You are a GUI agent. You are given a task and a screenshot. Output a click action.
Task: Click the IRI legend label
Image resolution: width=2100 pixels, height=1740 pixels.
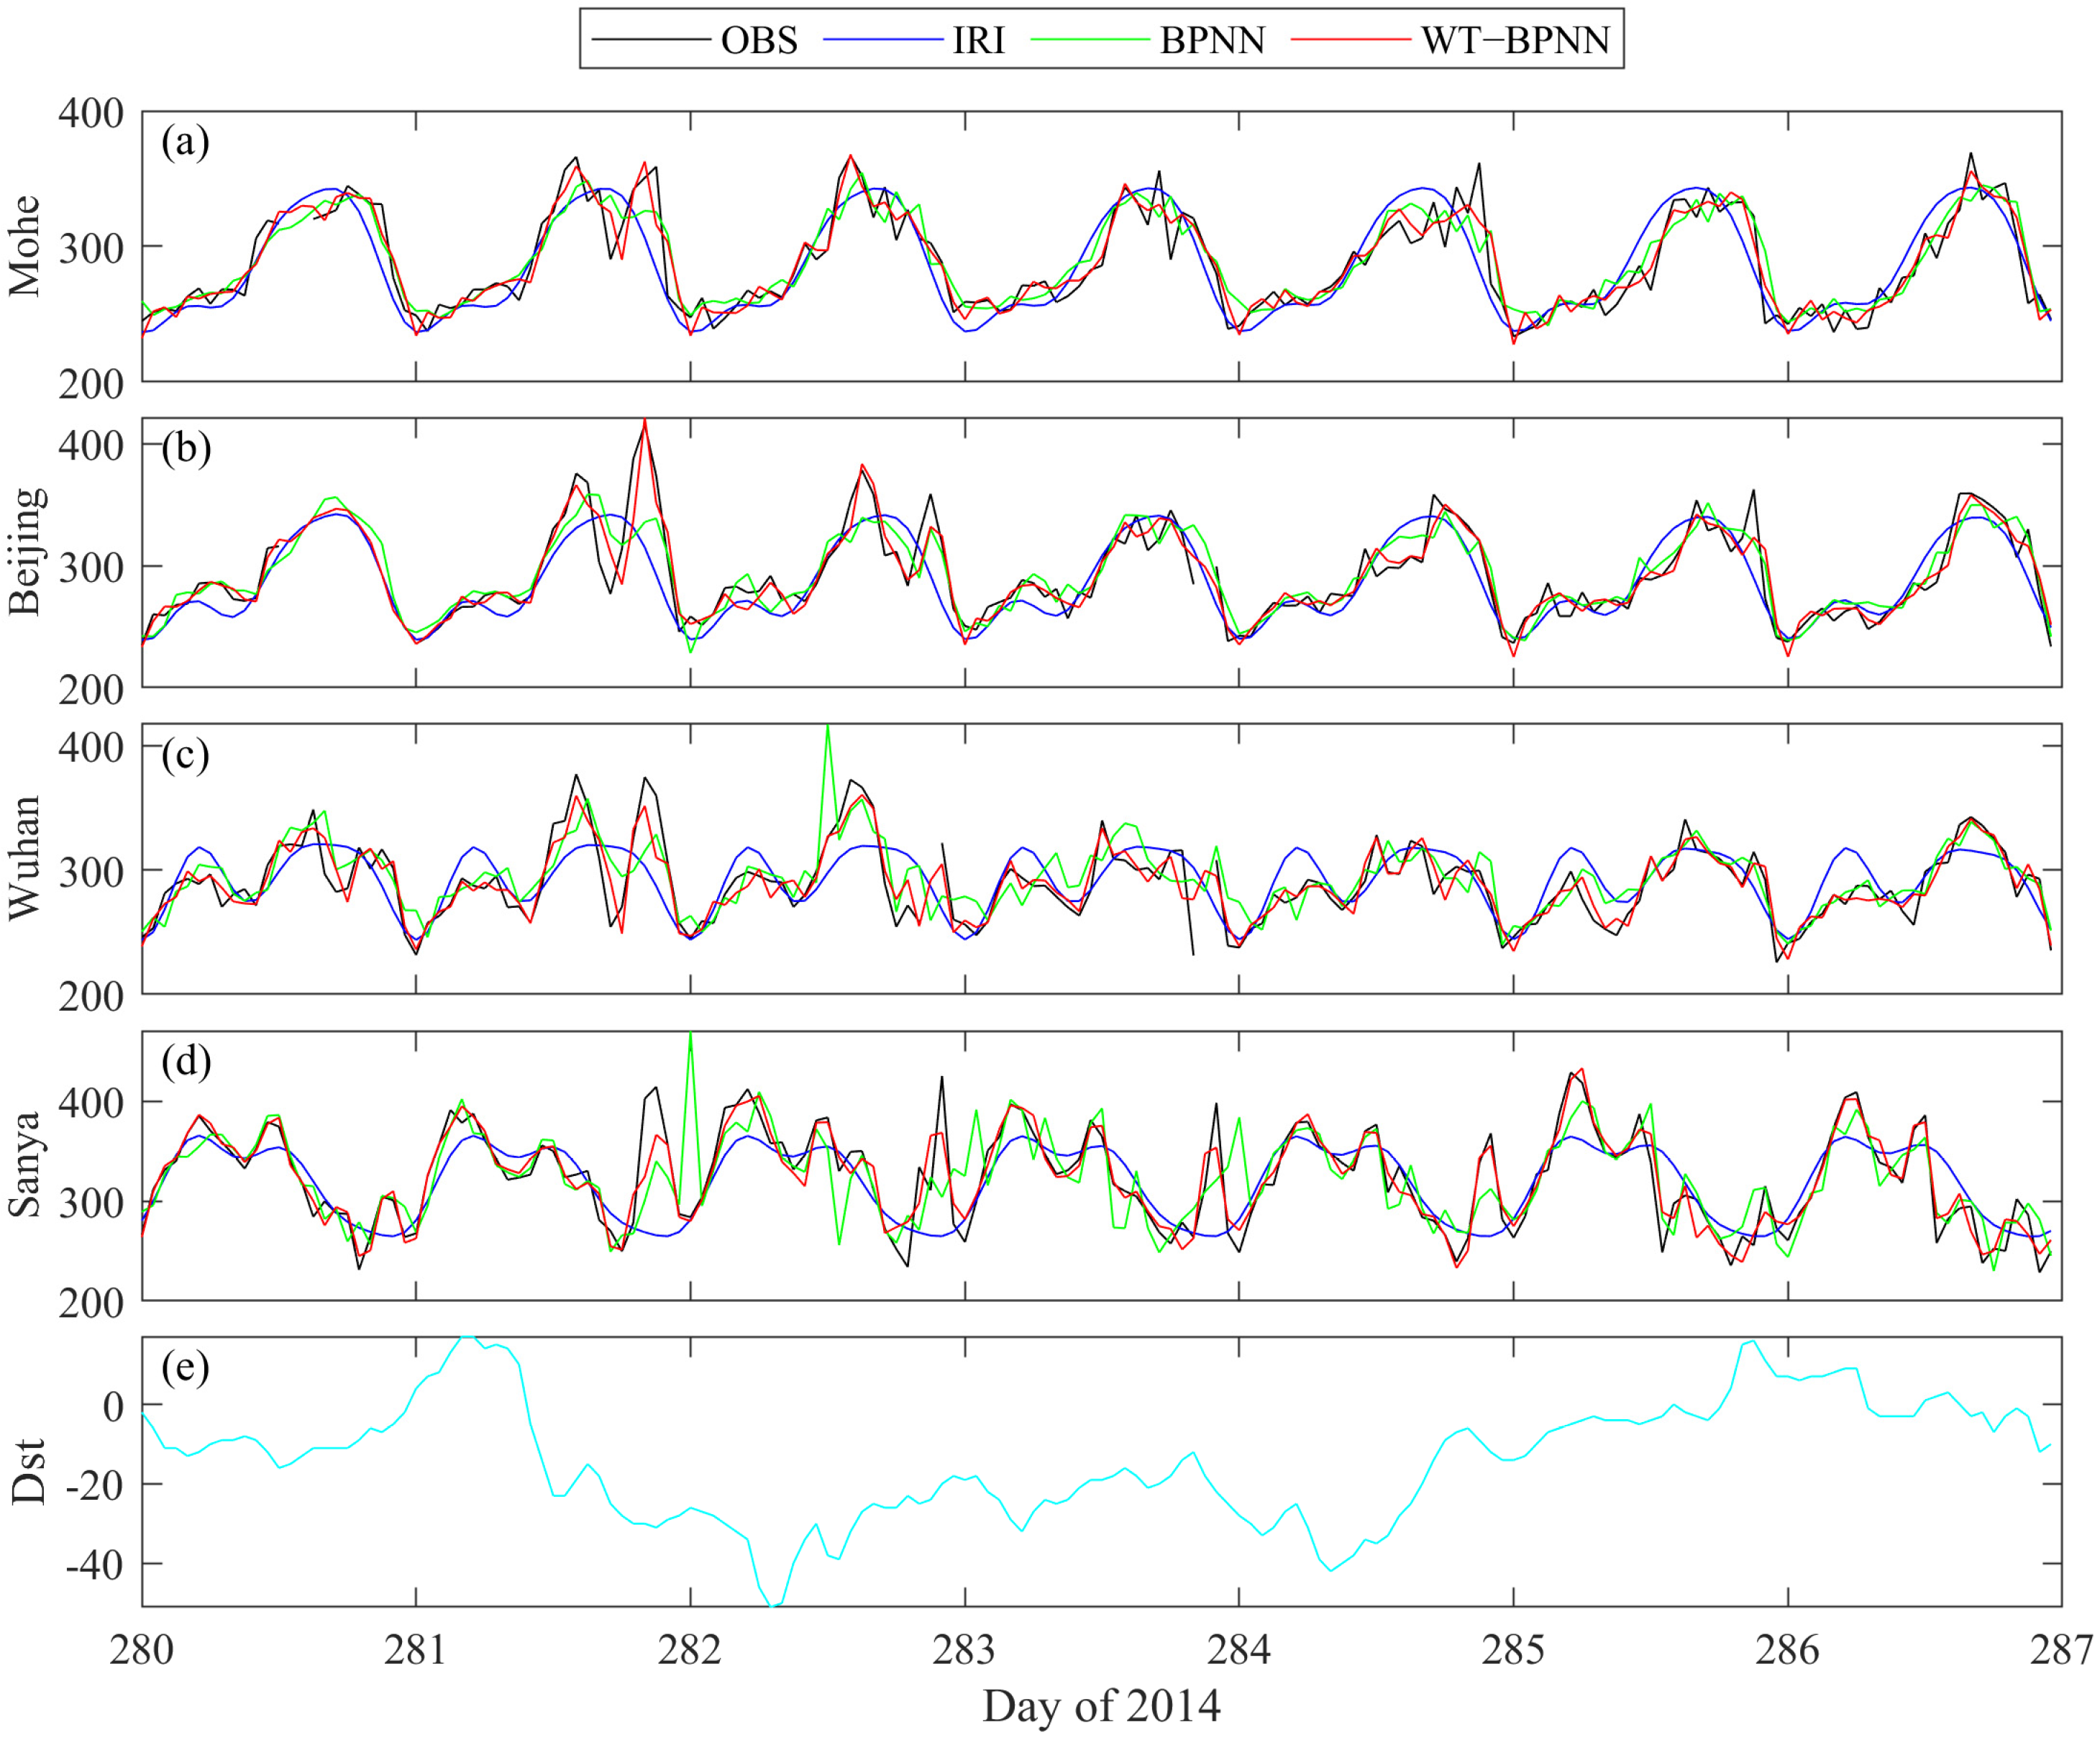[978, 40]
